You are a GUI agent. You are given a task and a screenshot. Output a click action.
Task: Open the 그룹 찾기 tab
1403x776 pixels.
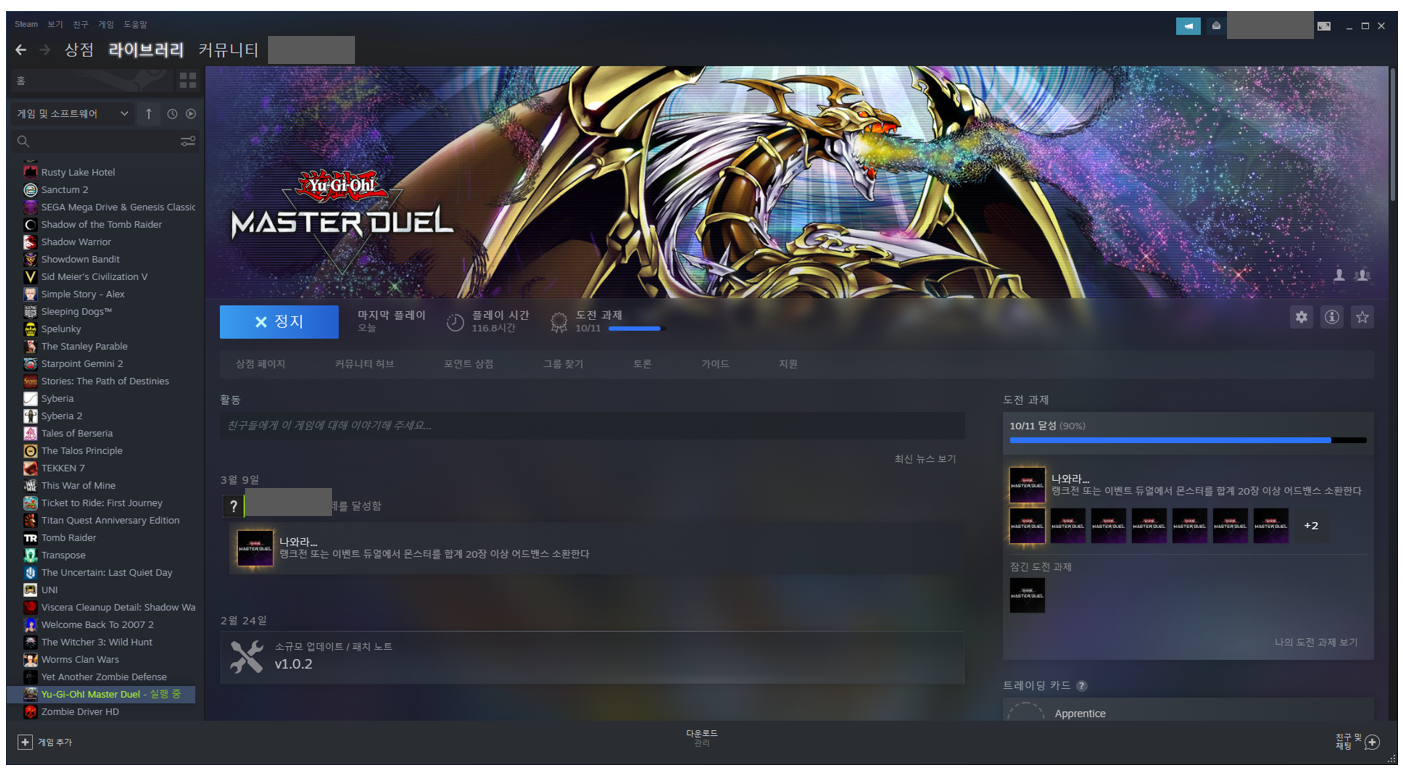[563, 364]
